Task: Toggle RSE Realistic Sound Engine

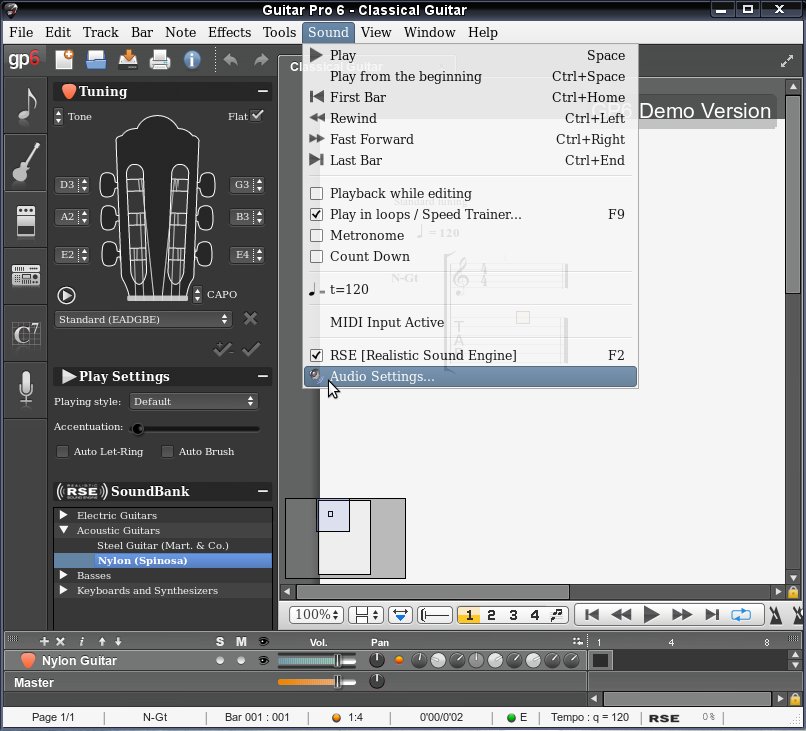Action: (317, 355)
